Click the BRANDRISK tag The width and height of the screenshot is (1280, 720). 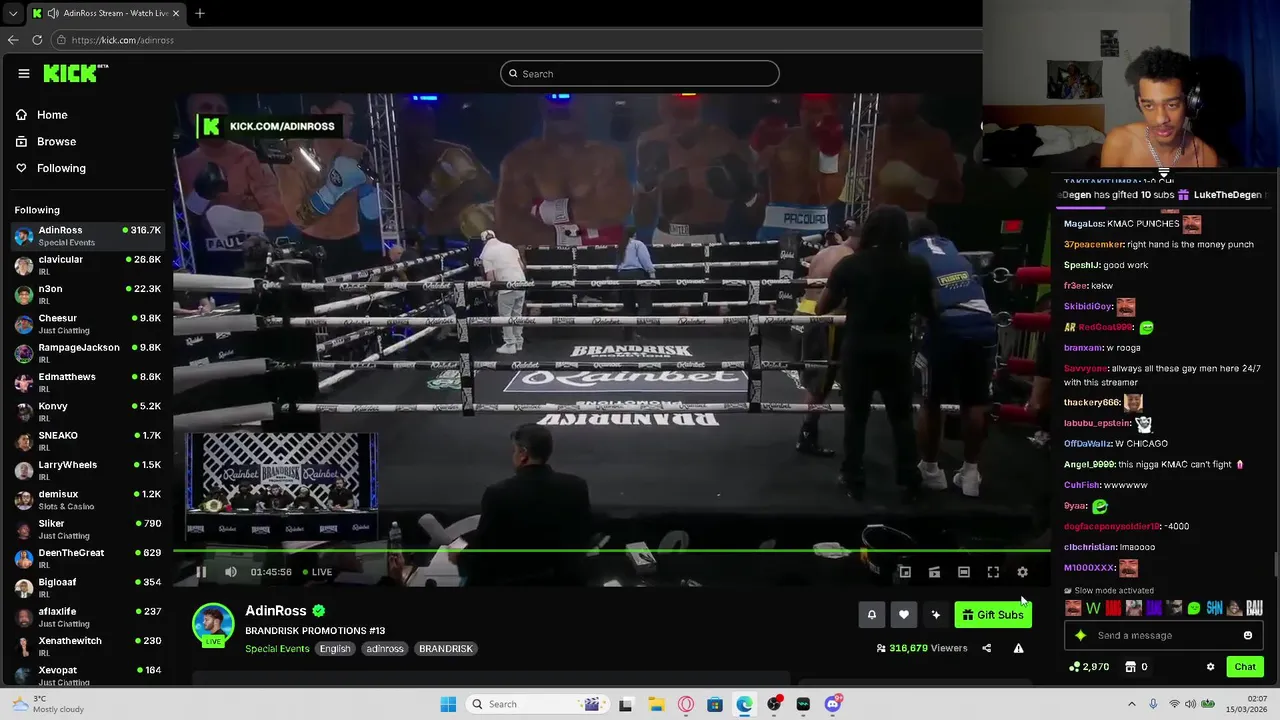[x=445, y=649]
